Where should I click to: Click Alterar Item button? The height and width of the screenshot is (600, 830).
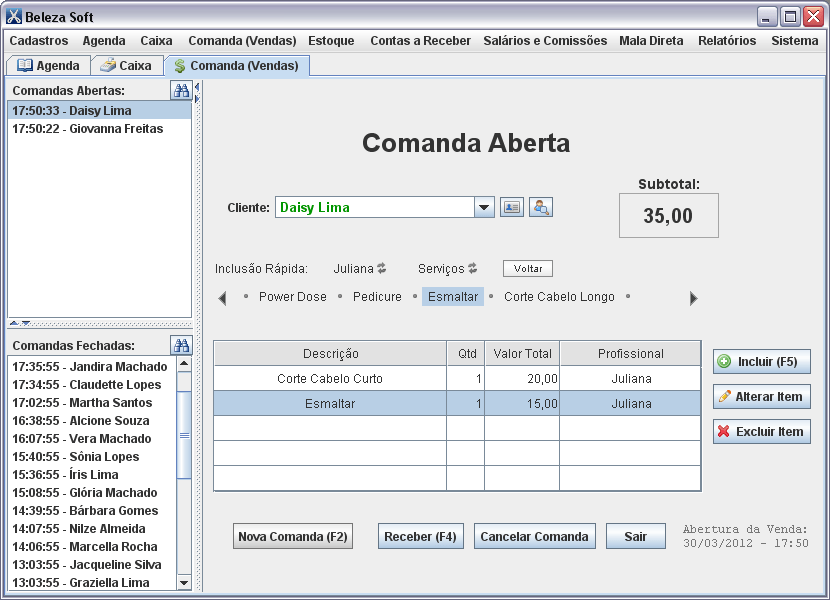761,397
